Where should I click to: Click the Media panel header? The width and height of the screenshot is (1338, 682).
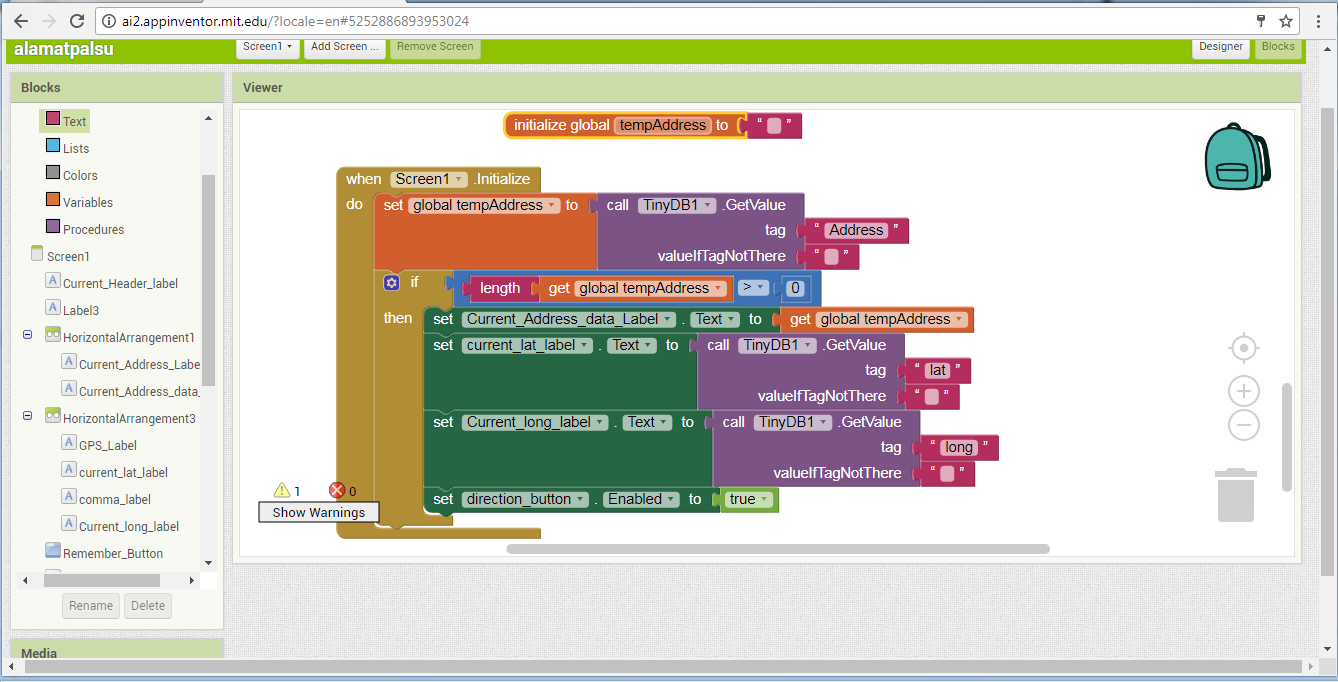tap(117, 651)
